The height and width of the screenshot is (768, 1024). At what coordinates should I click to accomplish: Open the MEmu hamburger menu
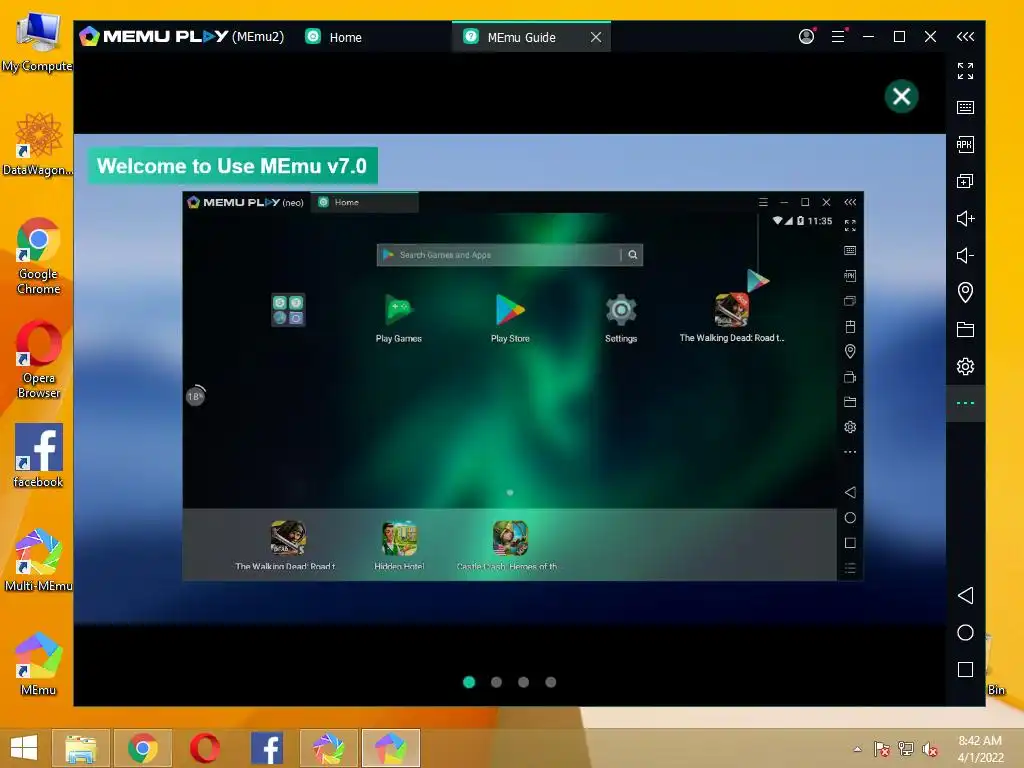(838, 37)
